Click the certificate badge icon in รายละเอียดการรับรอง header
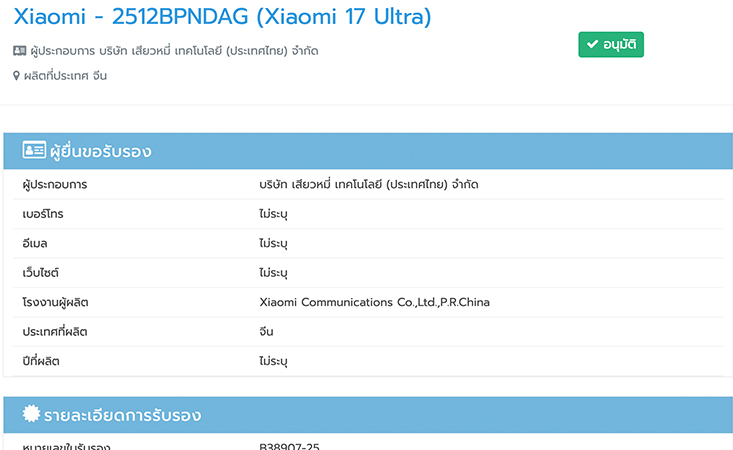Image resolution: width=733 pixels, height=450 pixels. tap(31, 414)
